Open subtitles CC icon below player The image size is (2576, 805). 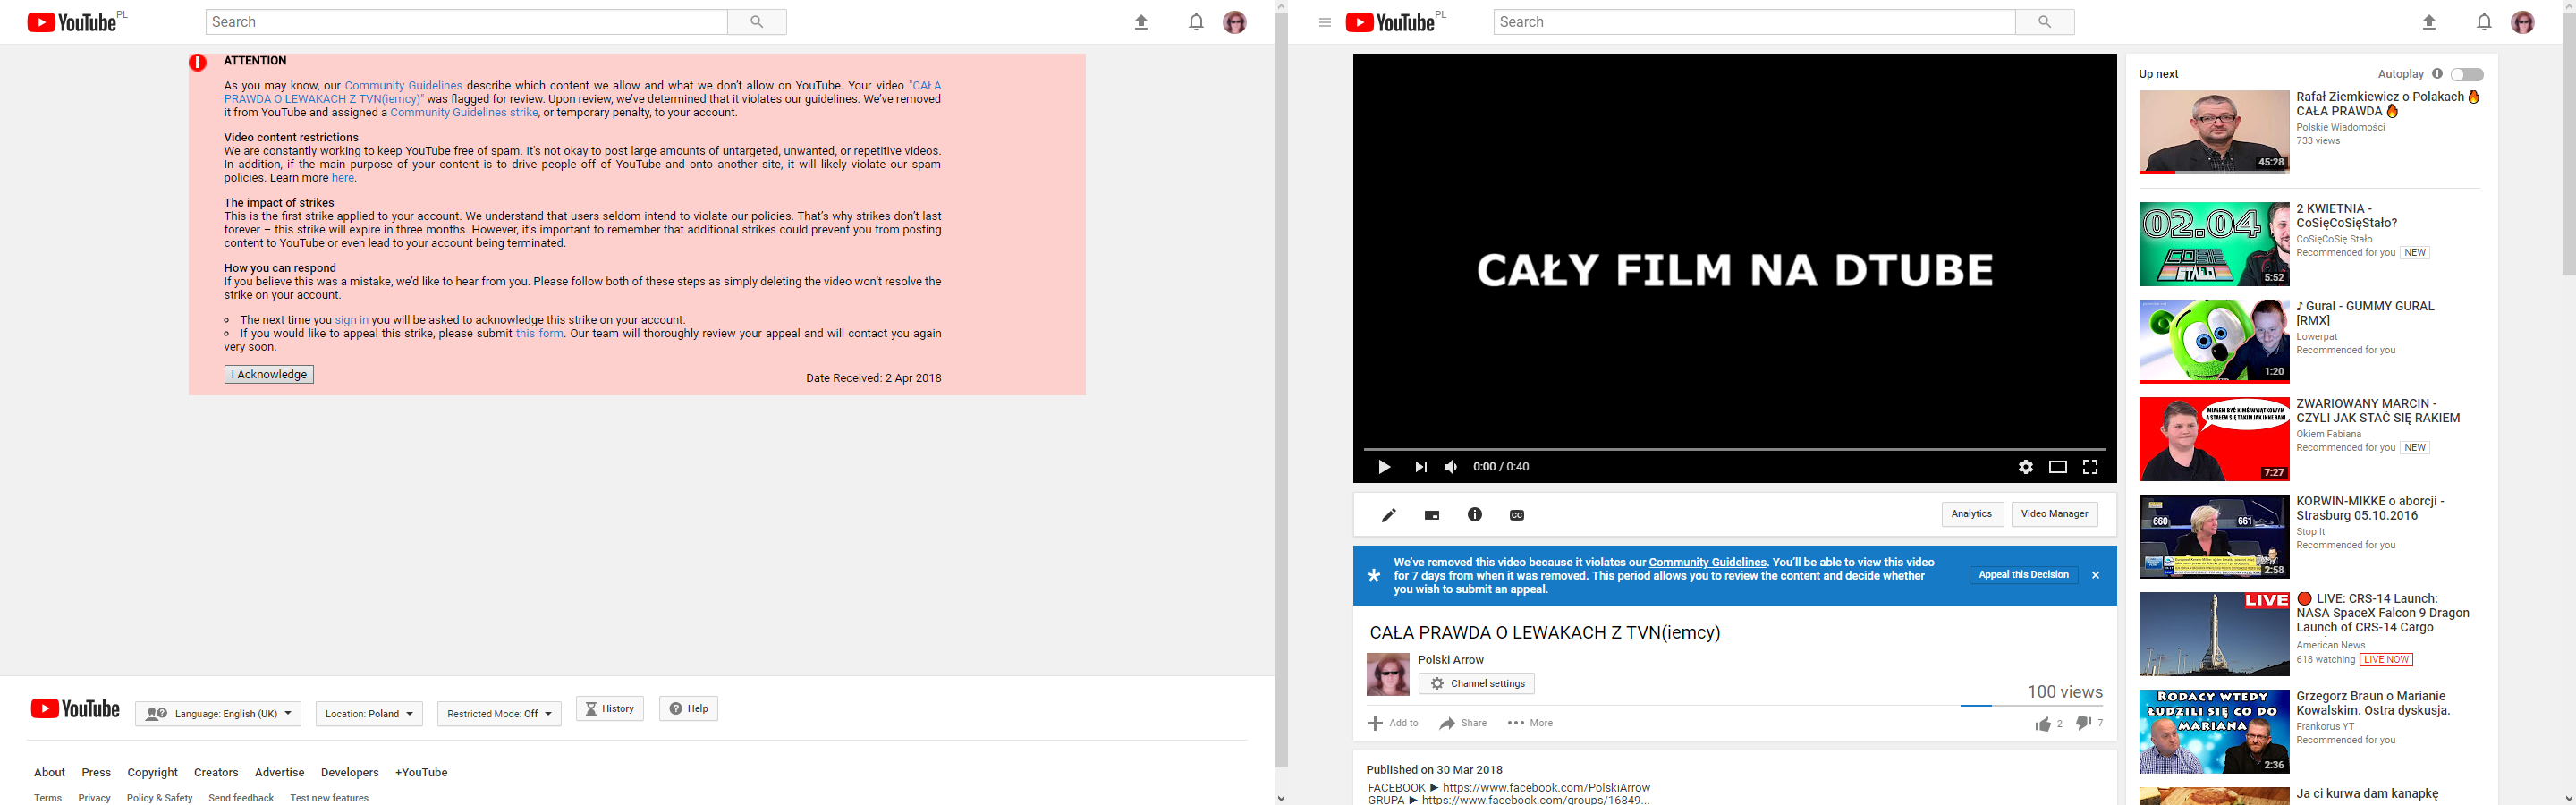pyautogui.click(x=1517, y=515)
